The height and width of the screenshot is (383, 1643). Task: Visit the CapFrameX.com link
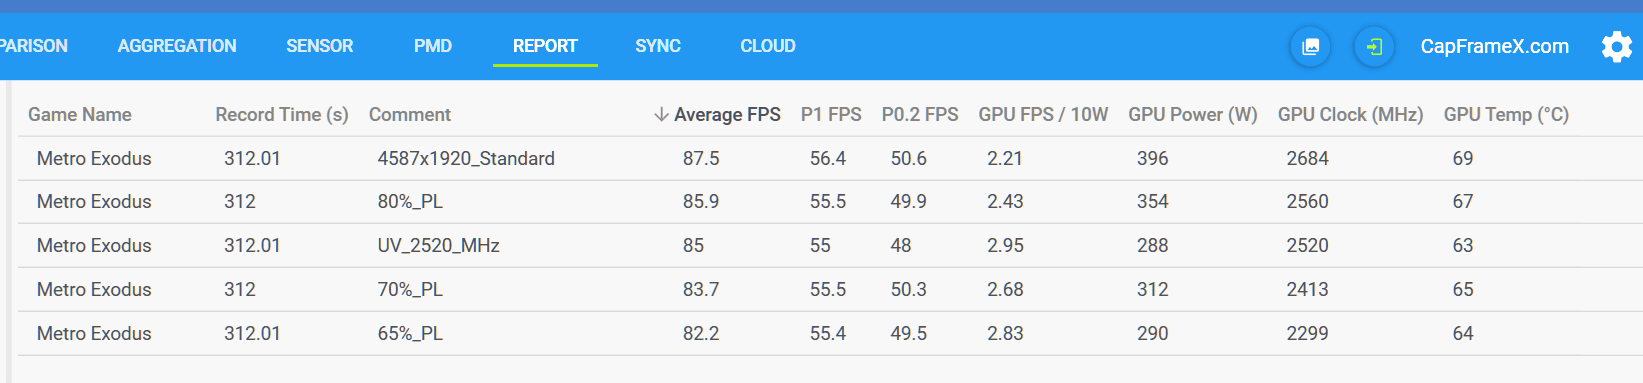pyautogui.click(x=1494, y=47)
